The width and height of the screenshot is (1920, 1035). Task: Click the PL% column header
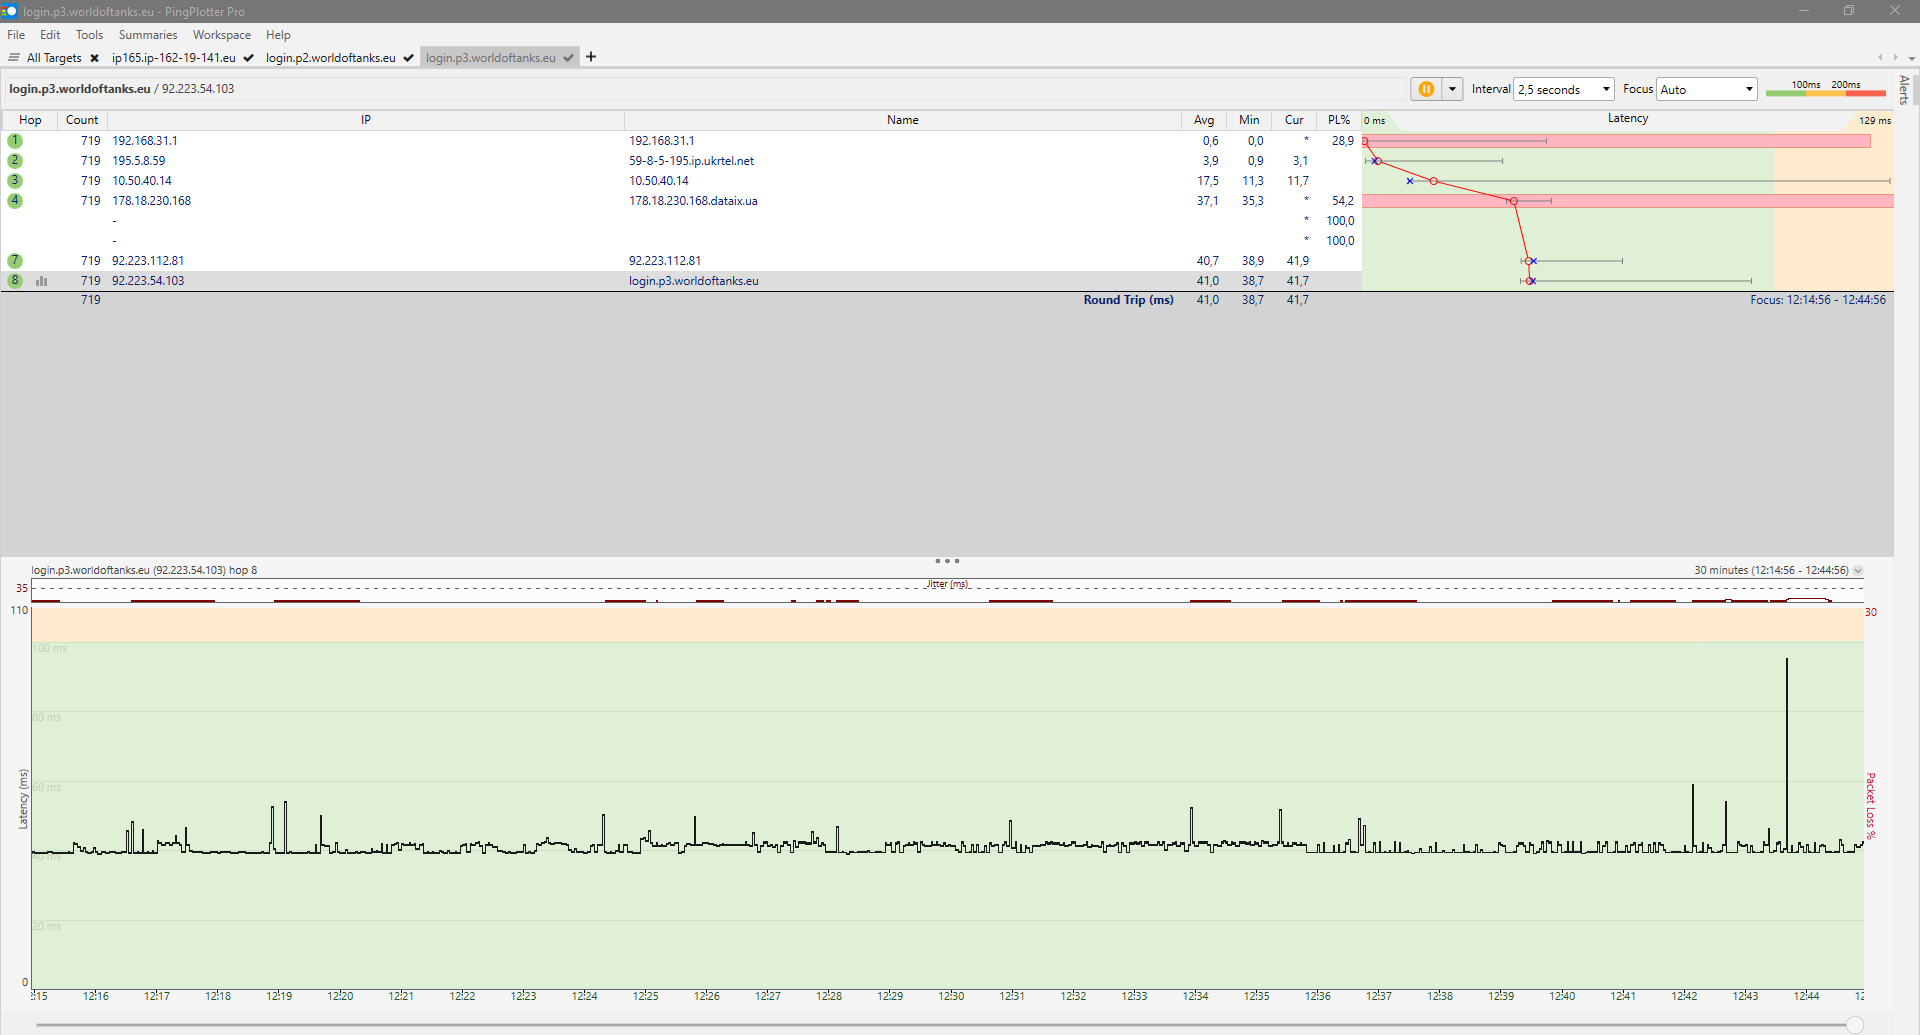1338,120
